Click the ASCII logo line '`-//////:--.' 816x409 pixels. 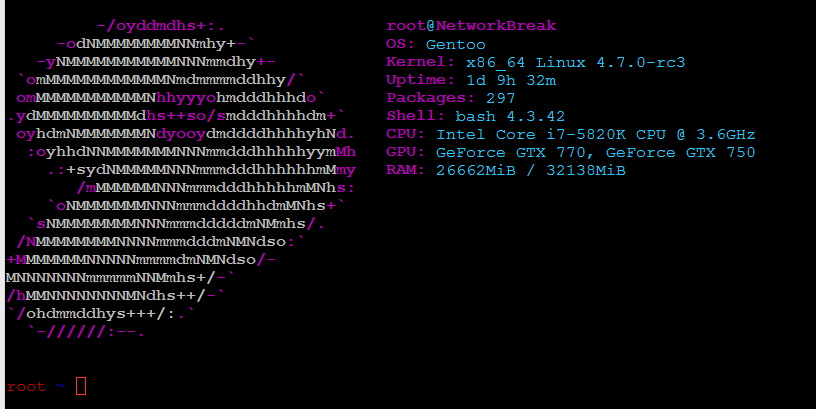pos(86,332)
